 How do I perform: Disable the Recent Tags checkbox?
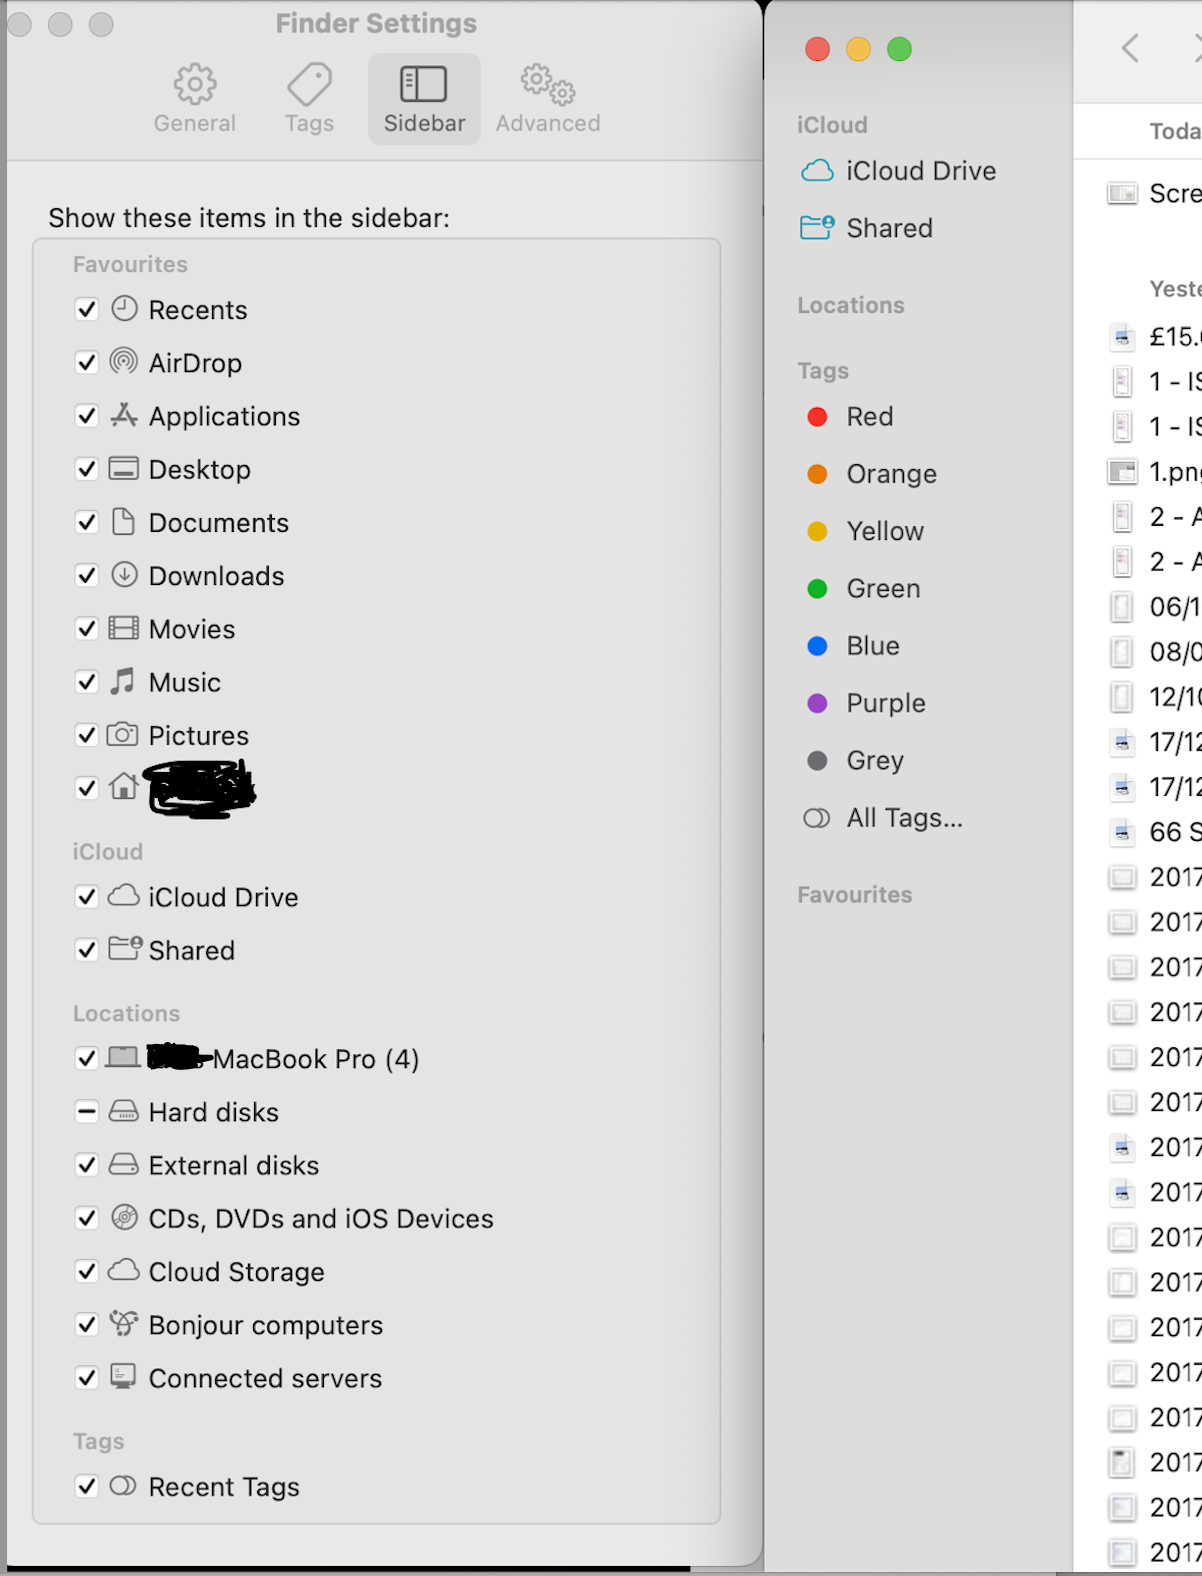click(x=87, y=1486)
